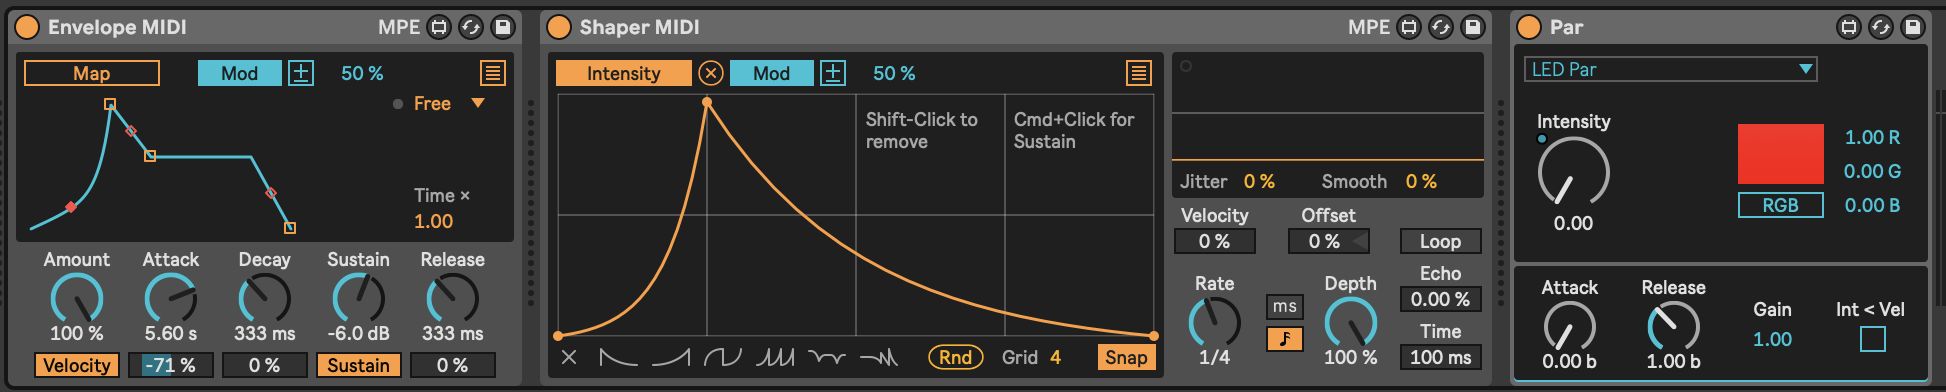Open Envelope MIDI multimap list icon
1946x392 pixels.
(x=492, y=73)
